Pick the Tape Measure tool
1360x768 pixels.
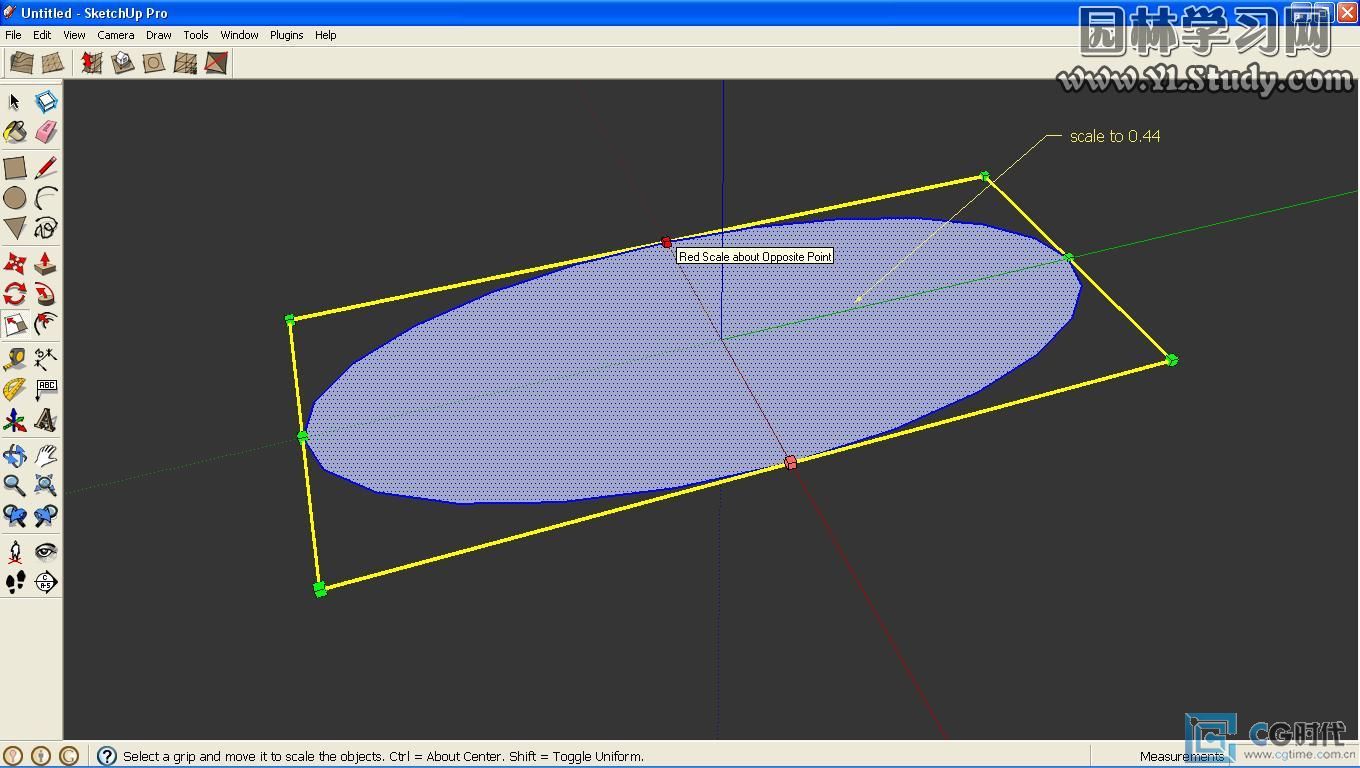click(14, 359)
